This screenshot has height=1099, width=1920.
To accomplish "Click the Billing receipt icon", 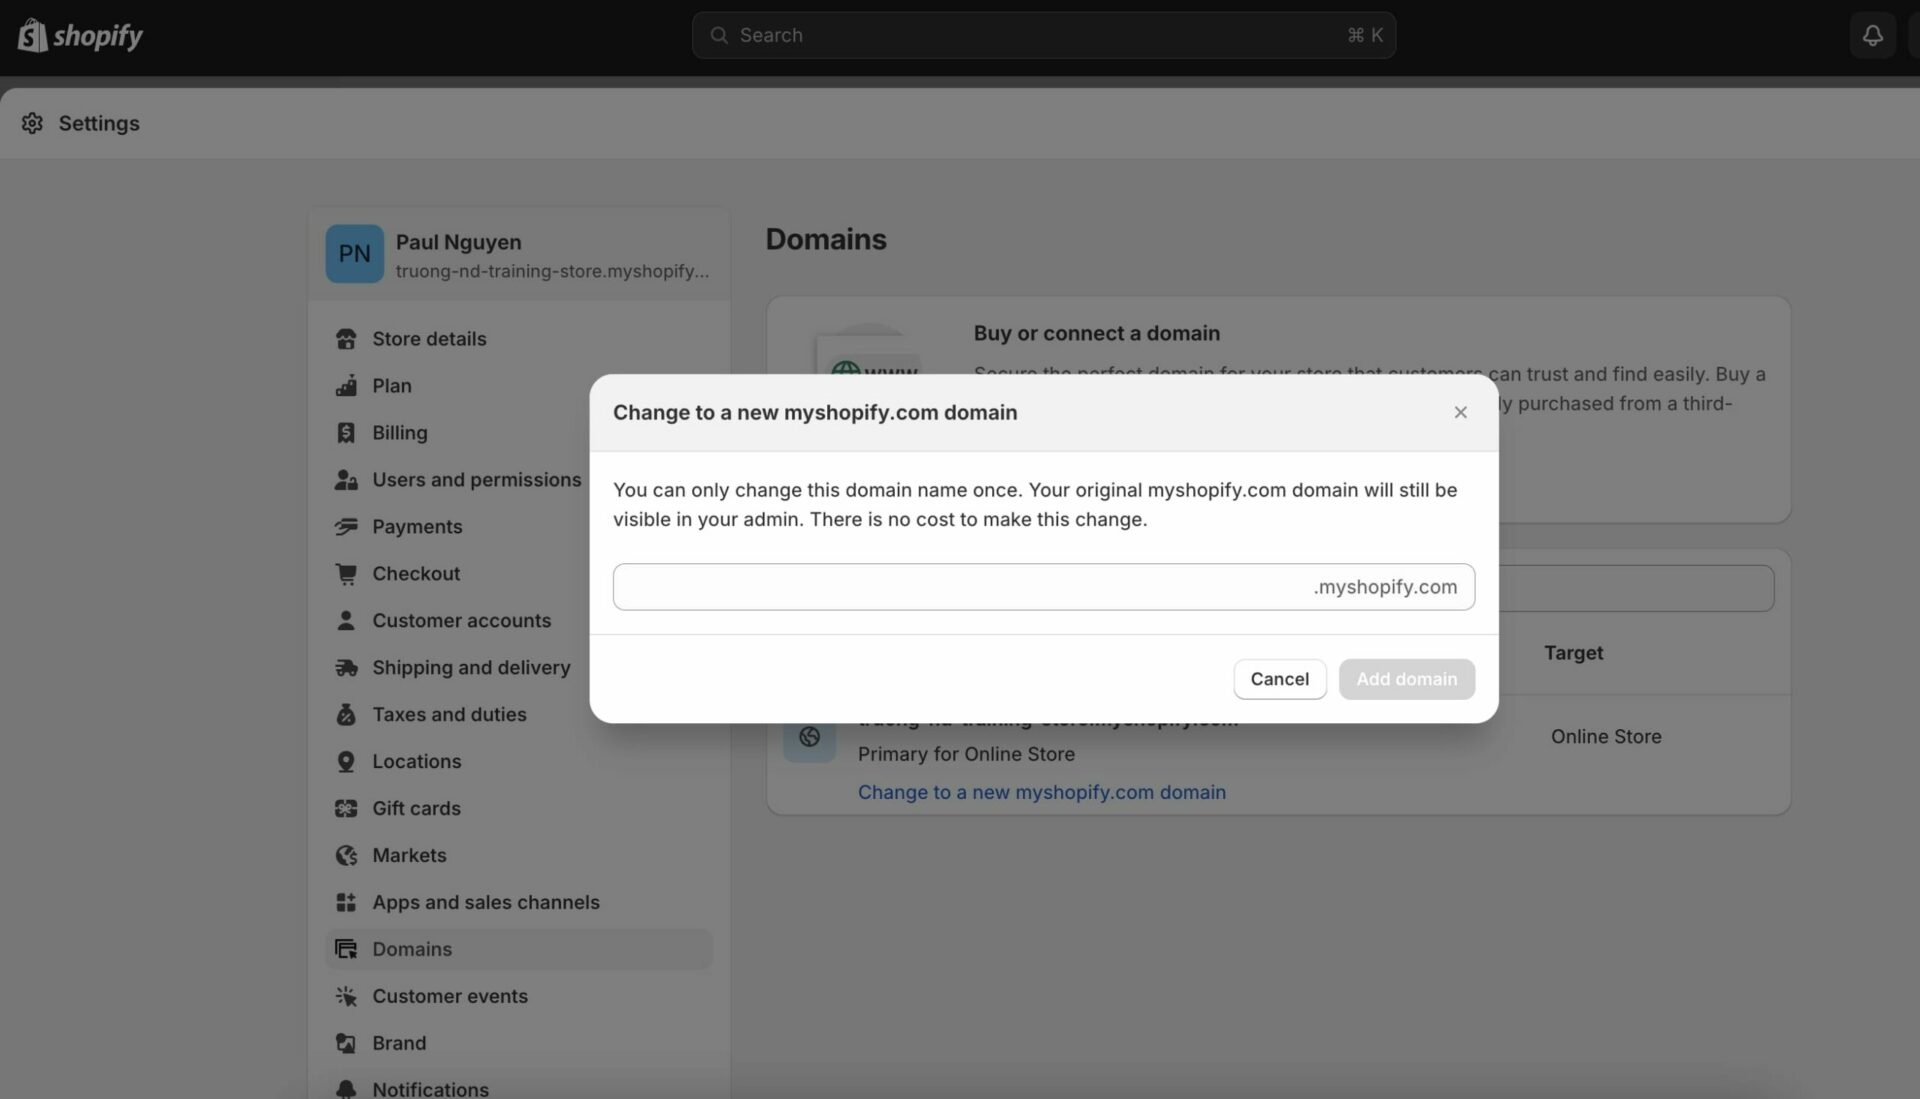I will coord(346,433).
